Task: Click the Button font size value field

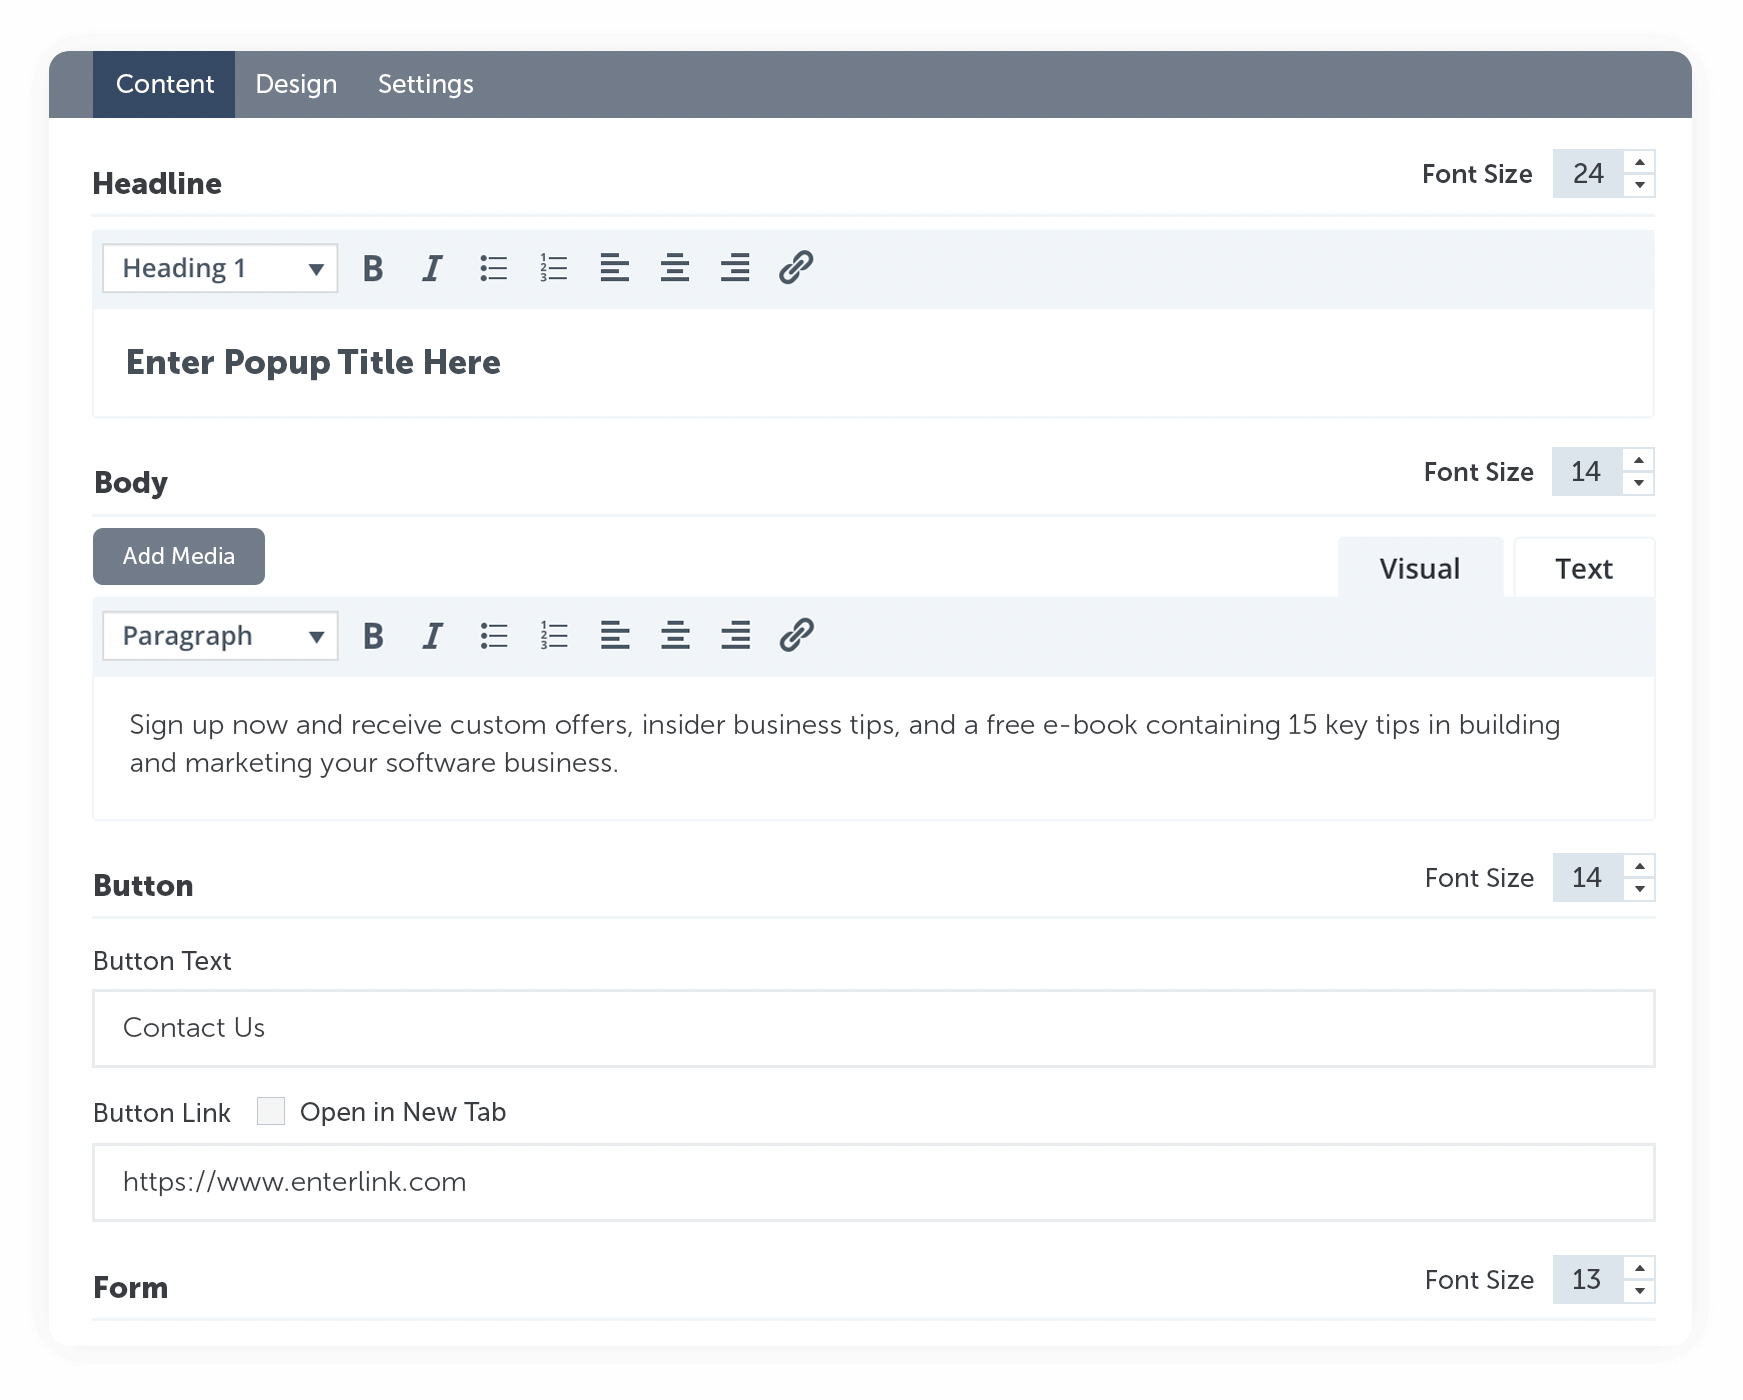Action: click(1588, 878)
